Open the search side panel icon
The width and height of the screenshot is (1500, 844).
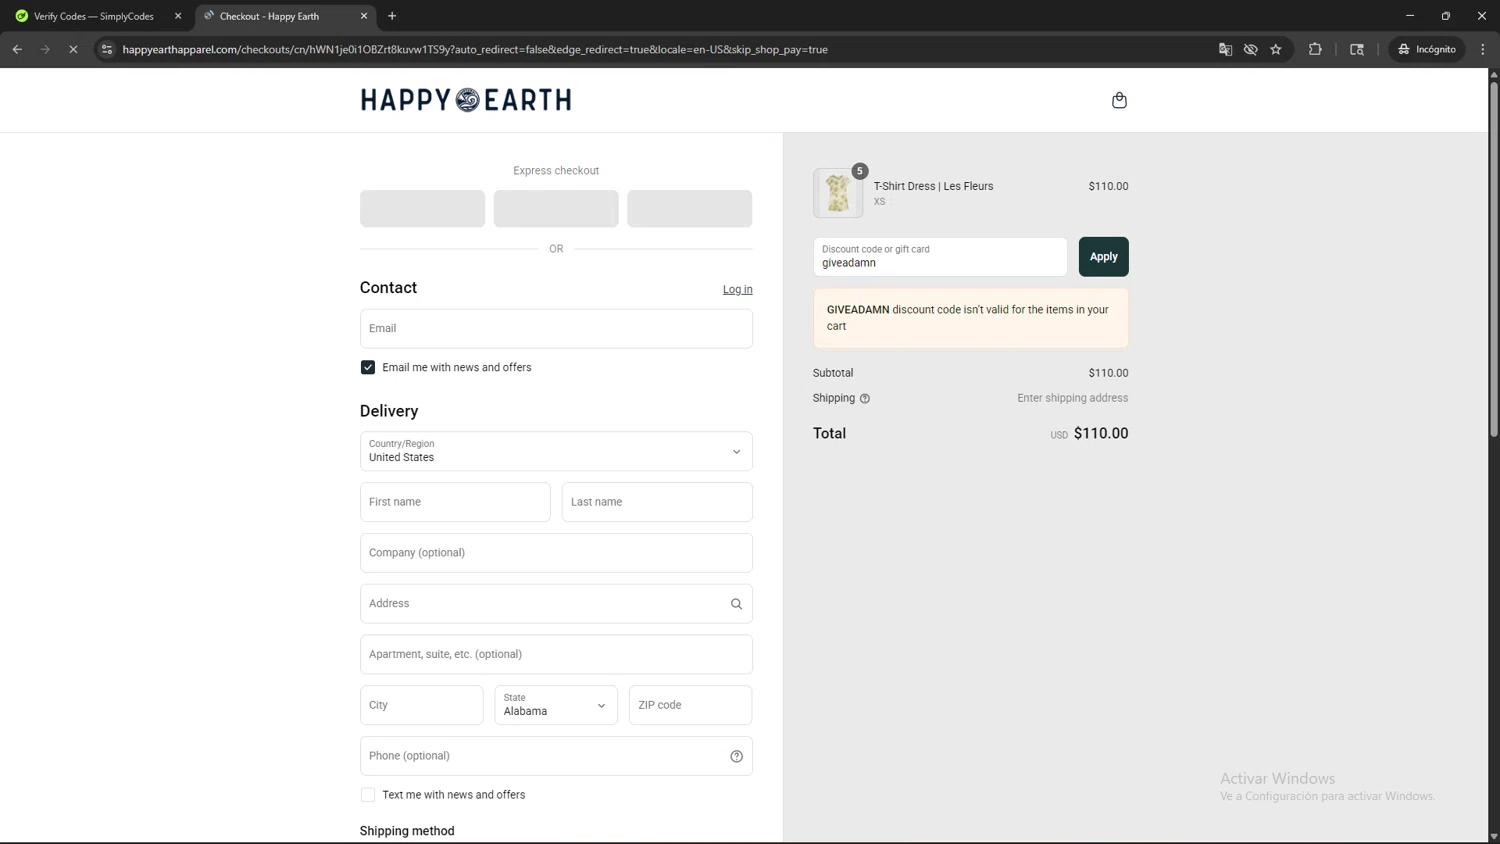click(1357, 49)
